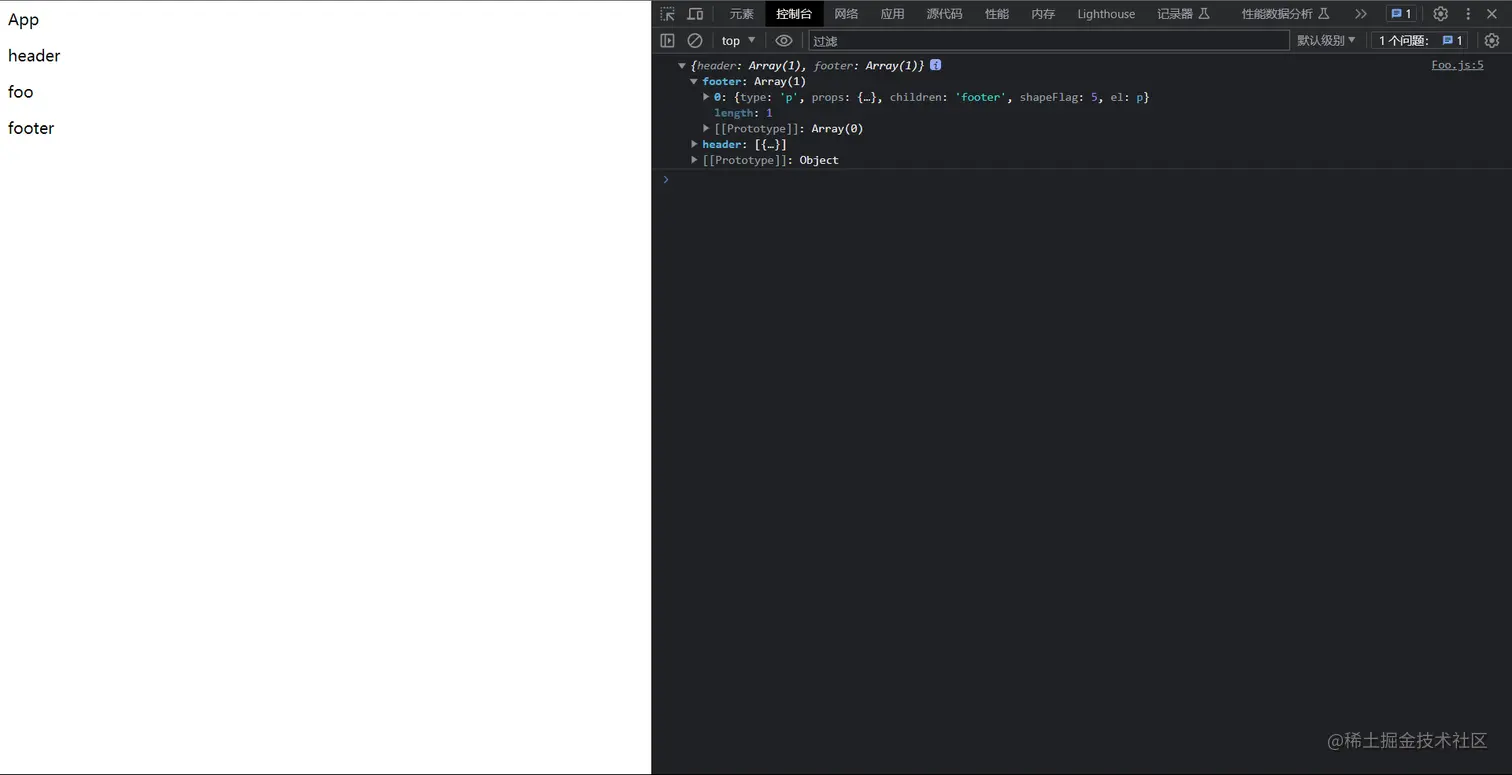Image resolution: width=1512 pixels, height=775 pixels.
Task: Open the 默认级别 log level dropdown
Action: [x=1327, y=41]
